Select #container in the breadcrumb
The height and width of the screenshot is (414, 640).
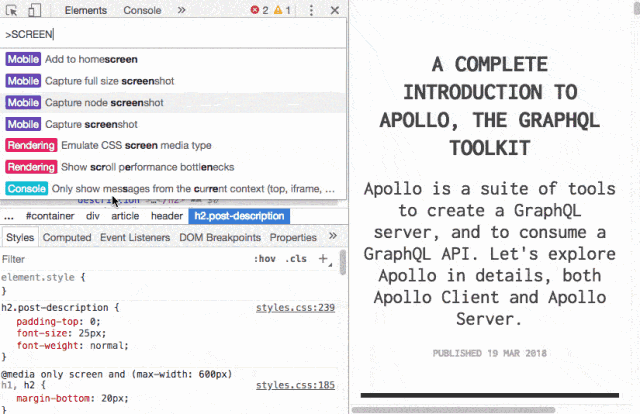click(50, 216)
